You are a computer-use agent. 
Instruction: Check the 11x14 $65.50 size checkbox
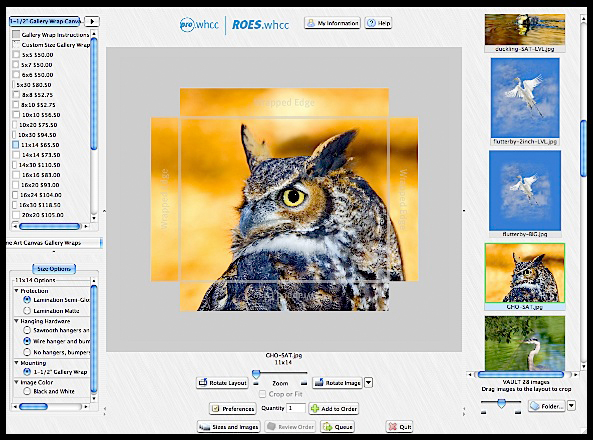tap(16, 145)
